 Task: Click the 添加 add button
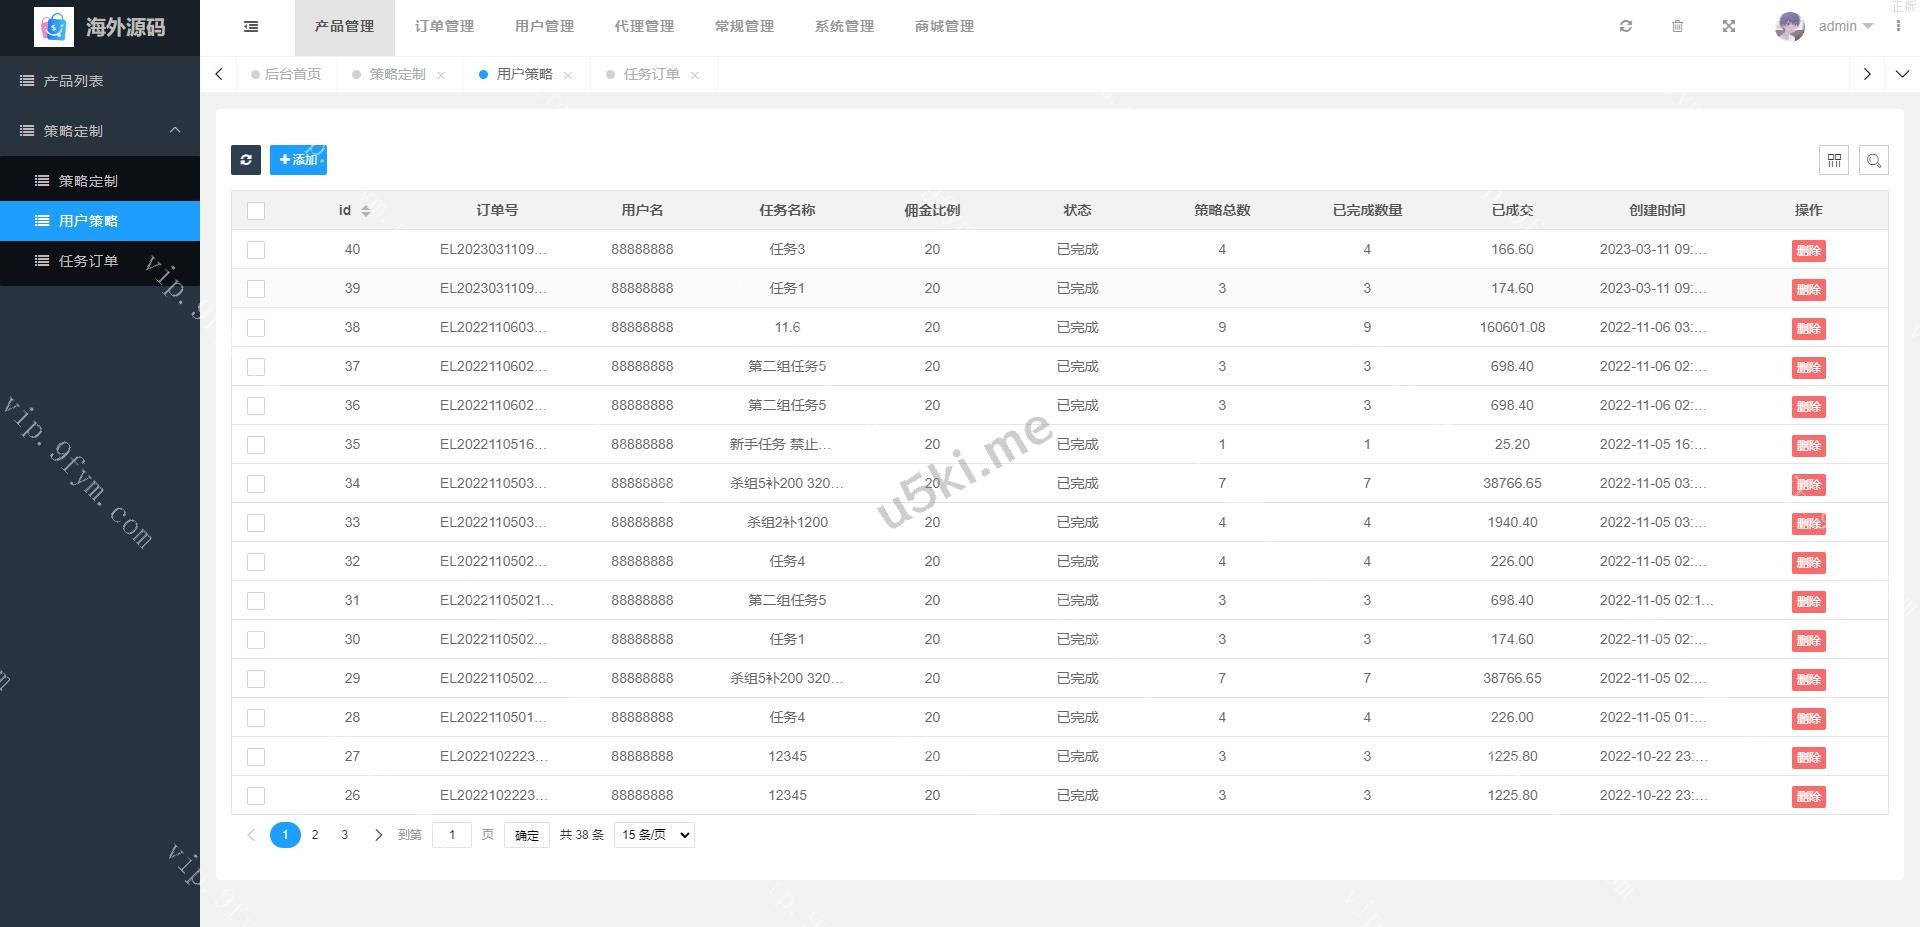[x=298, y=160]
